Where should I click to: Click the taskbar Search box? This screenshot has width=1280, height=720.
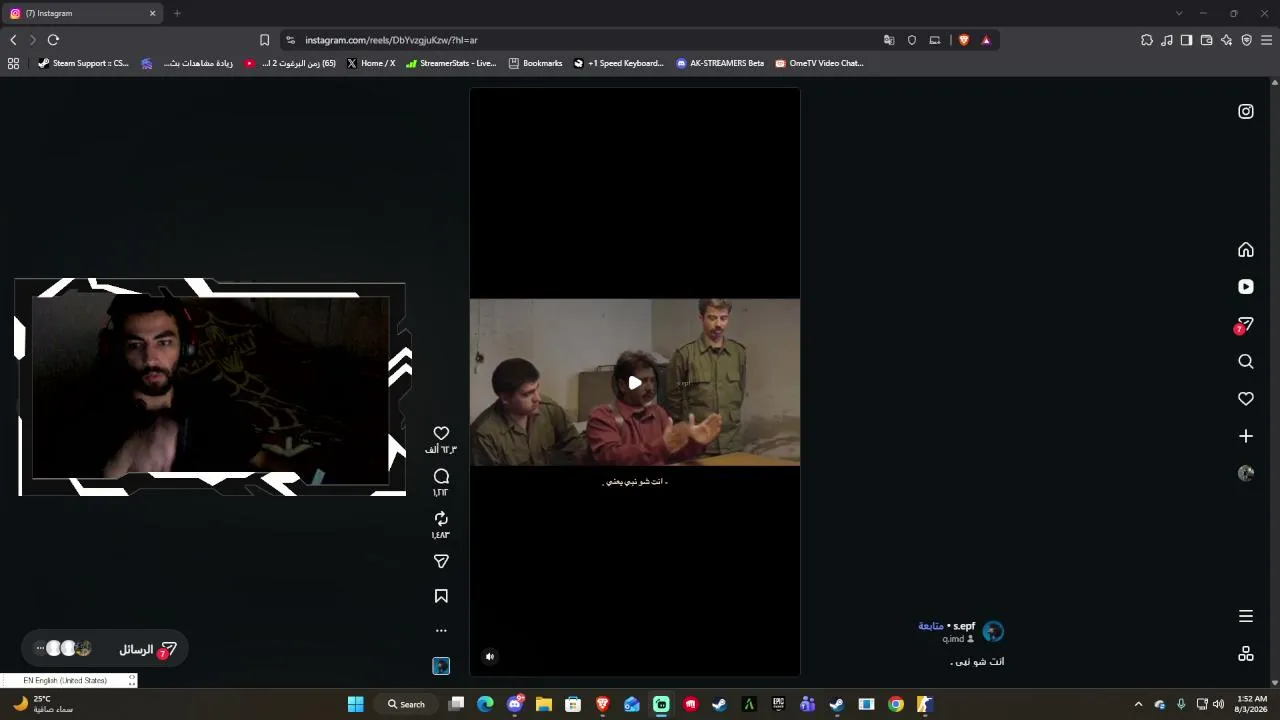point(407,704)
